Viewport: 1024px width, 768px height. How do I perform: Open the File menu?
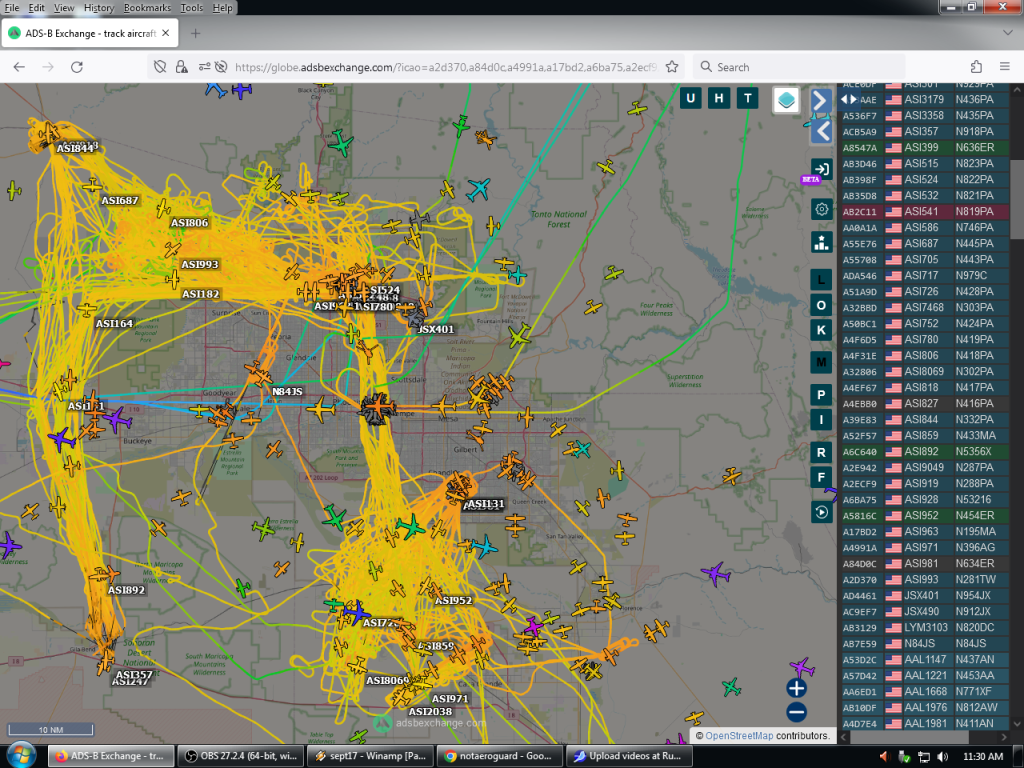pyautogui.click(x=11, y=8)
